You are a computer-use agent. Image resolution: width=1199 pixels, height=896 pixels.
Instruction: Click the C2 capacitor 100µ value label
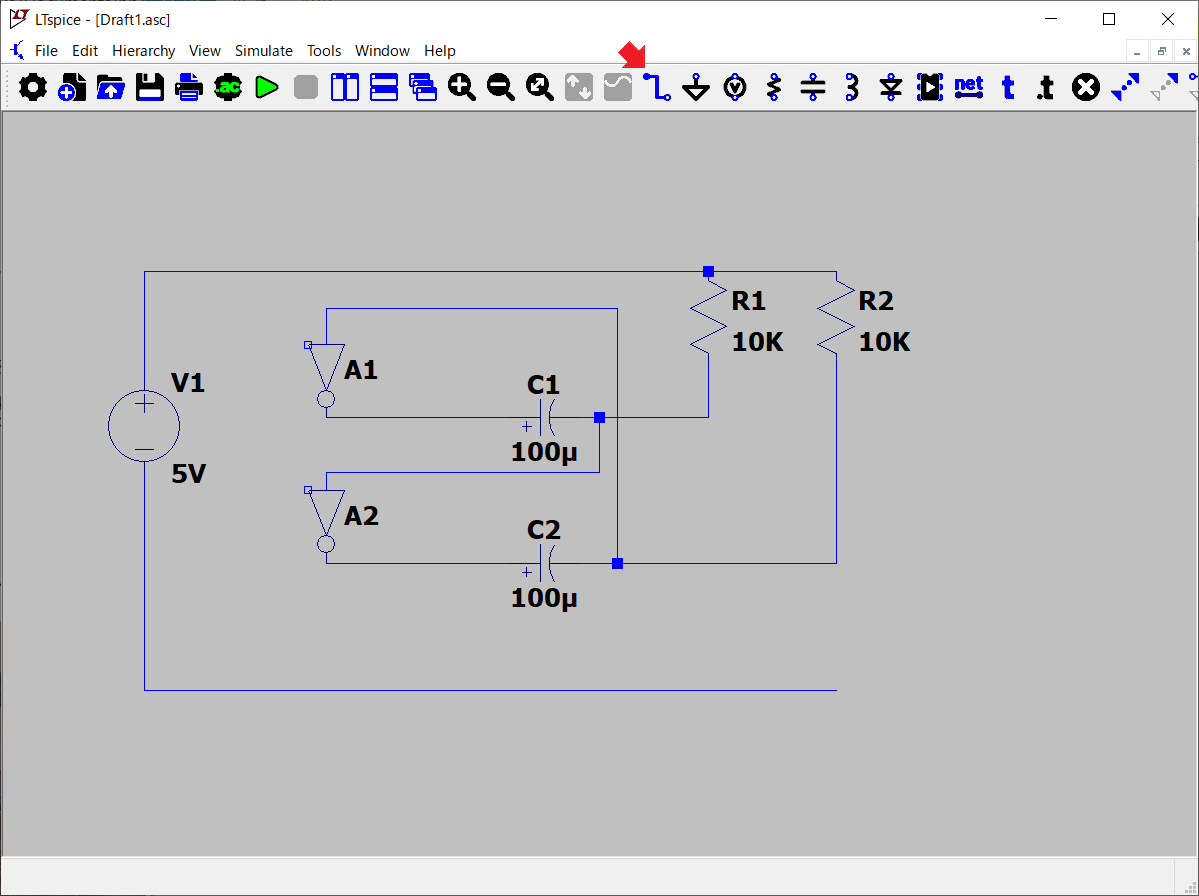pyautogui.click(x=544, y=599)
